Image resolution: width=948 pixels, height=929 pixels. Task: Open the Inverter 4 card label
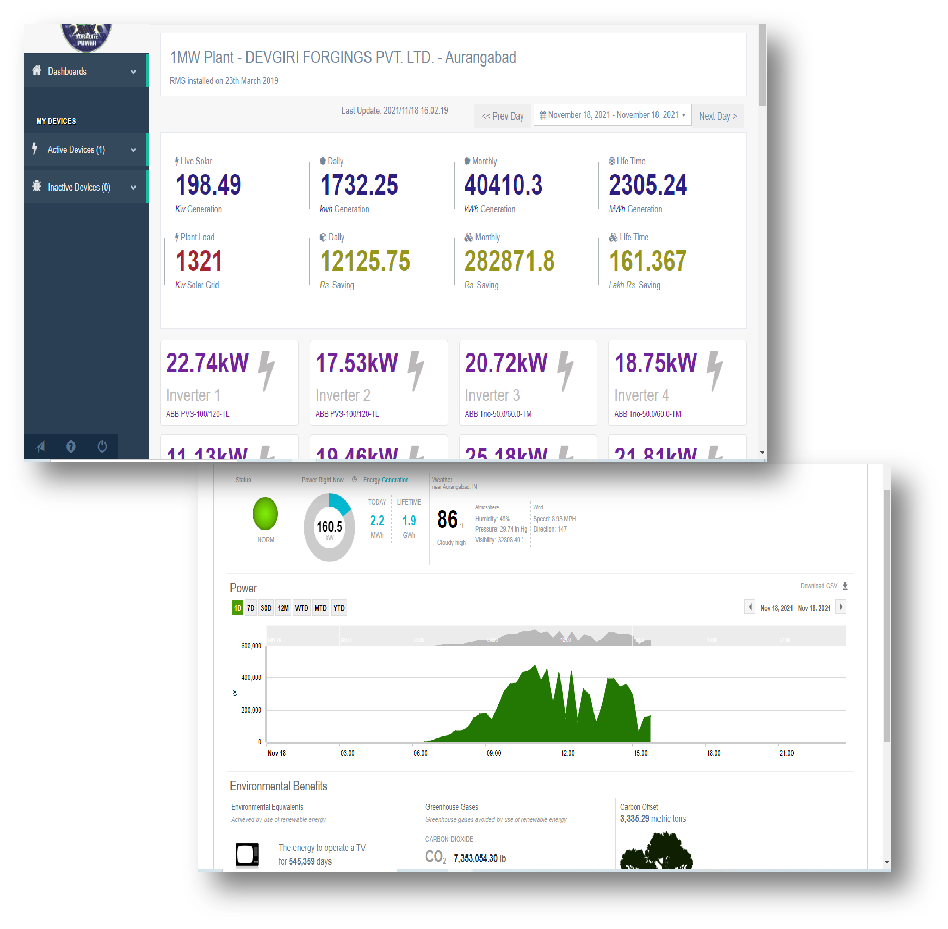[641, 395]
